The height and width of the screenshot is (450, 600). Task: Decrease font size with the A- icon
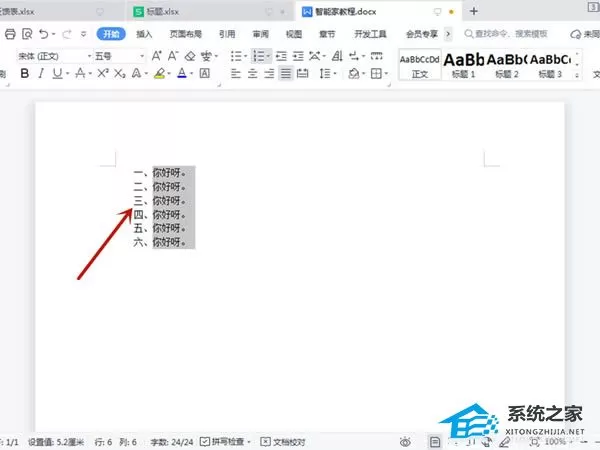(x=173, y=56)
